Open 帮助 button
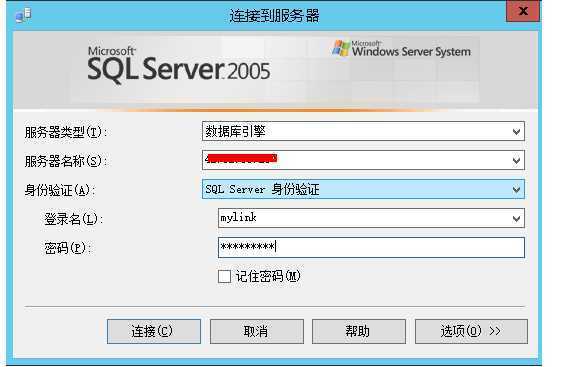The width and height of the screenshot is (580, 367). (359, 331)
